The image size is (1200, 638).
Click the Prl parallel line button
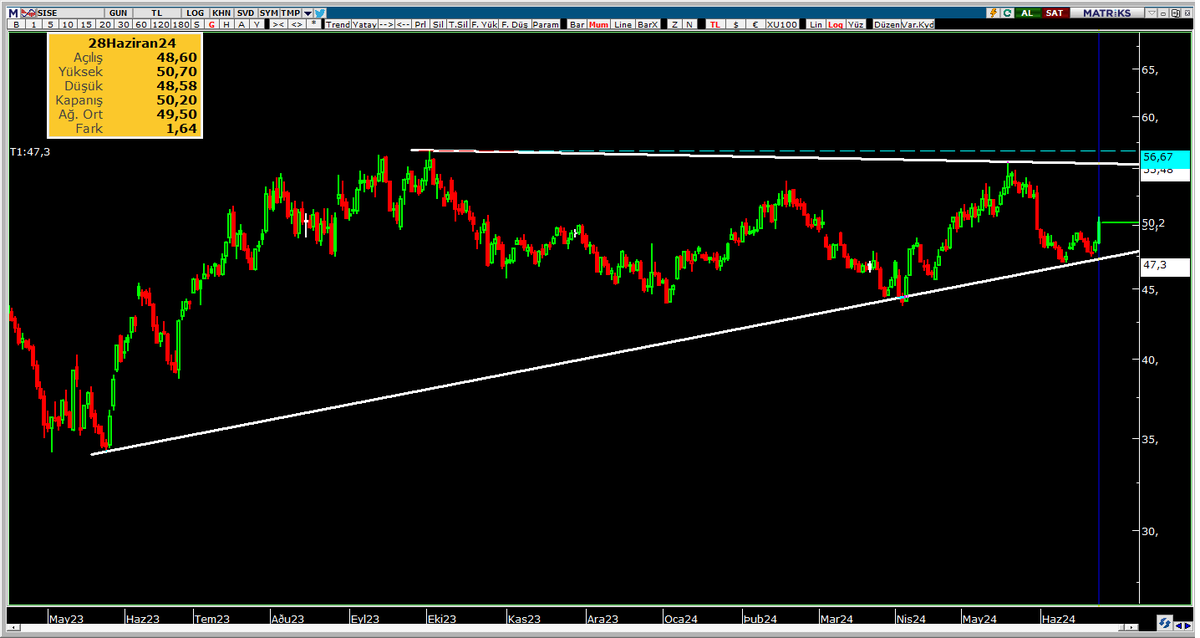coord(420,24)
